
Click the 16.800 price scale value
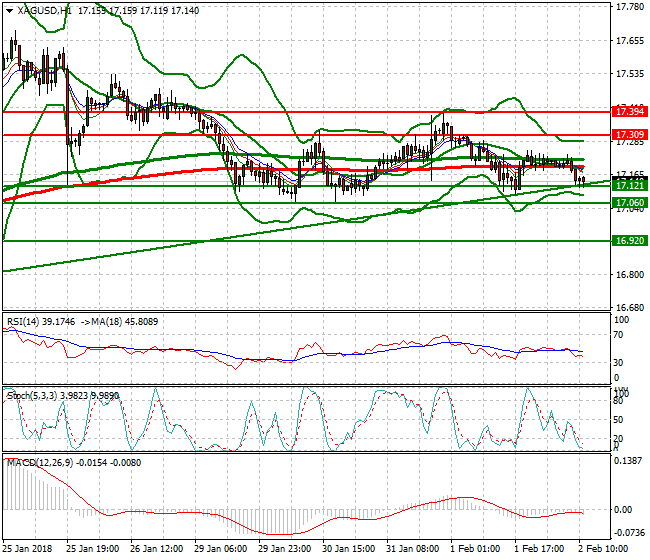(x=630, y=274)
